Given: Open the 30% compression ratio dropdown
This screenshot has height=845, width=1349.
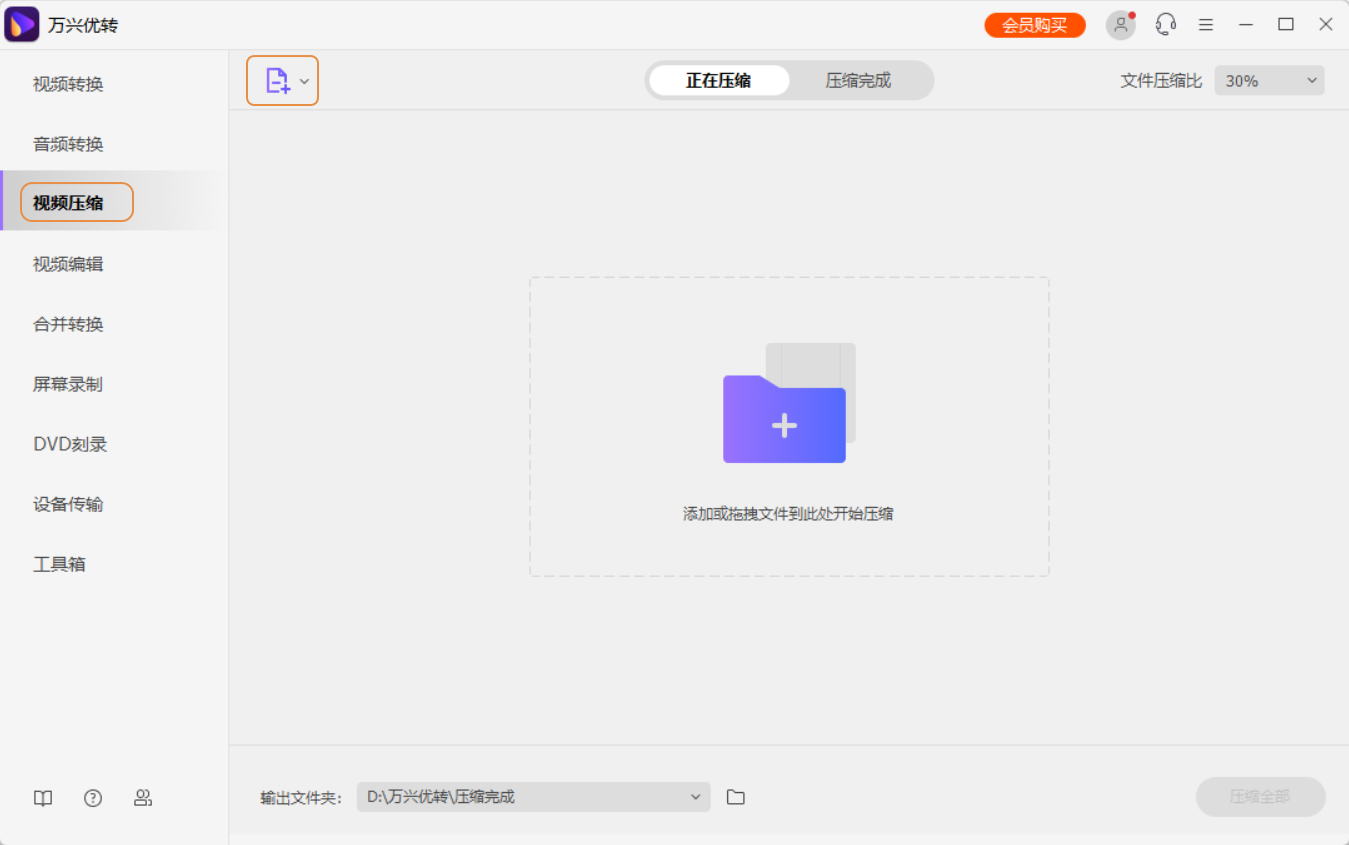Looking at the screenshot, I should pos(1268,80).
